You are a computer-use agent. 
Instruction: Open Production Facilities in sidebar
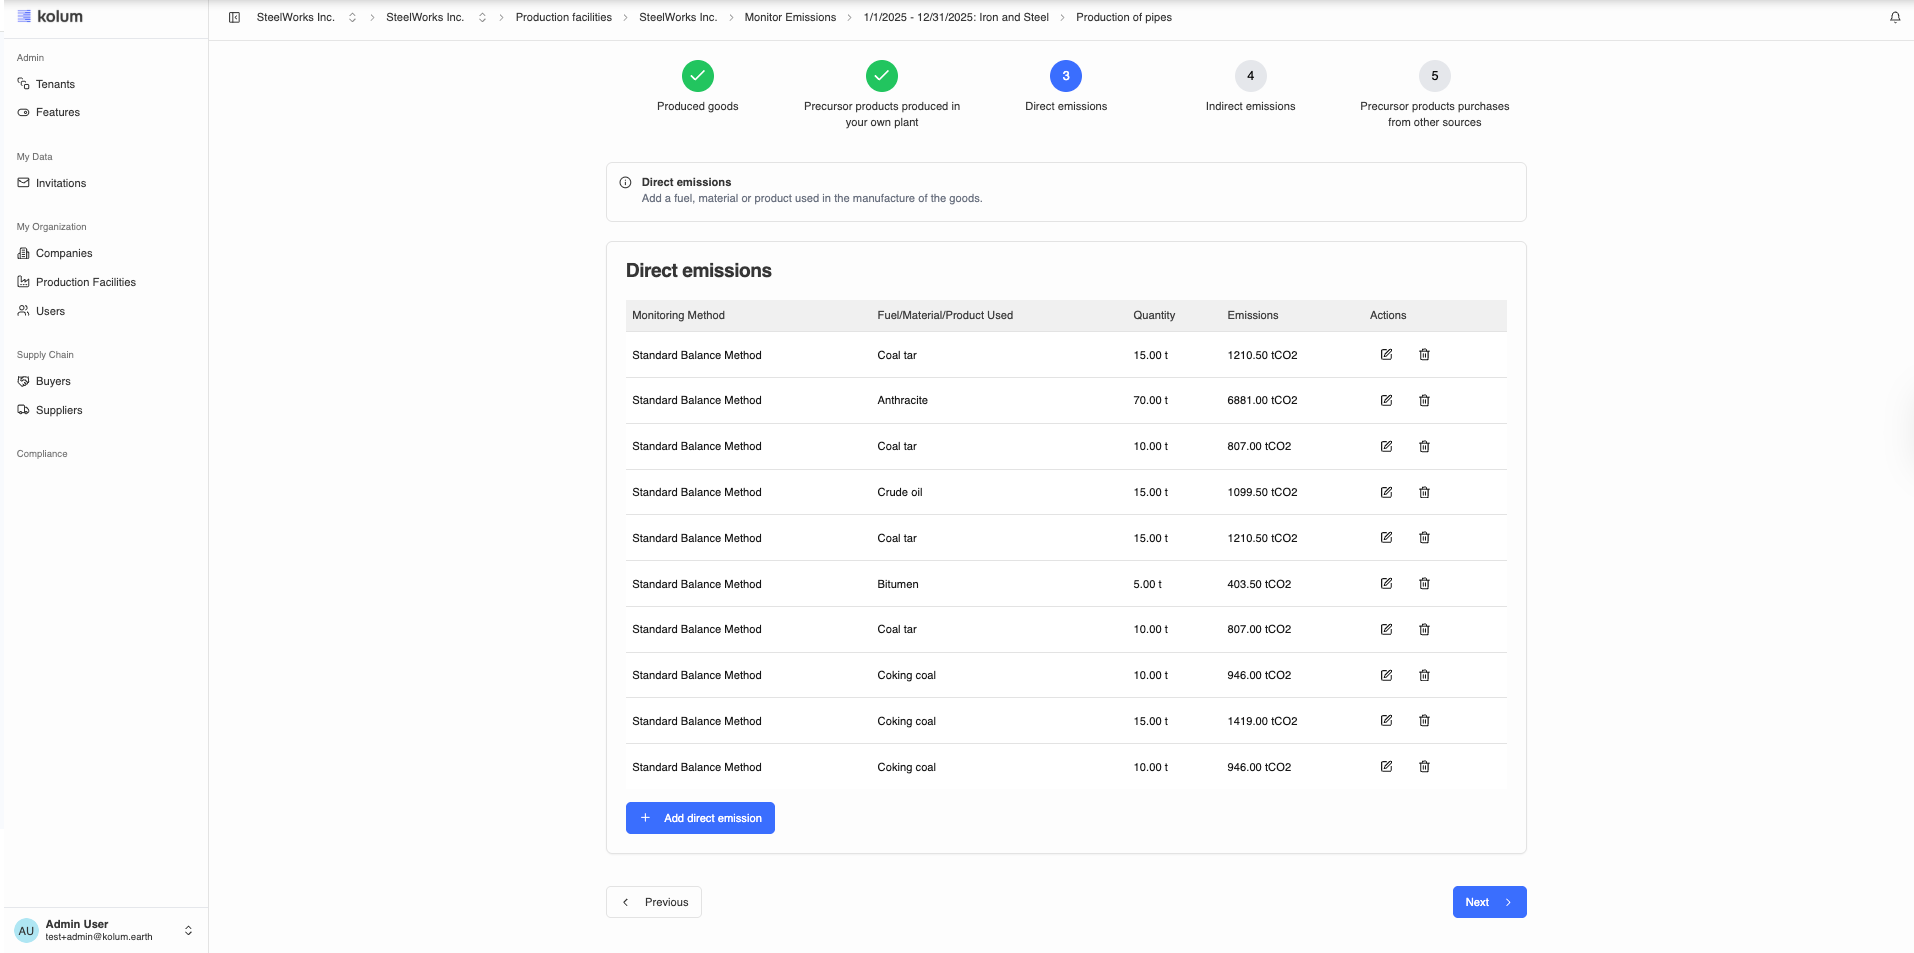pyautogui.click(x=85, y=282)
